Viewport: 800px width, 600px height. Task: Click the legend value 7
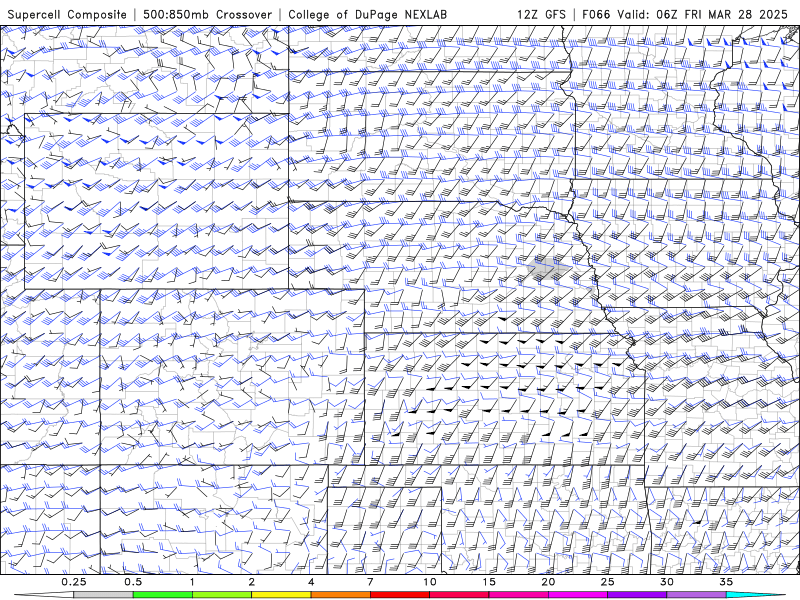coord(370,582)
